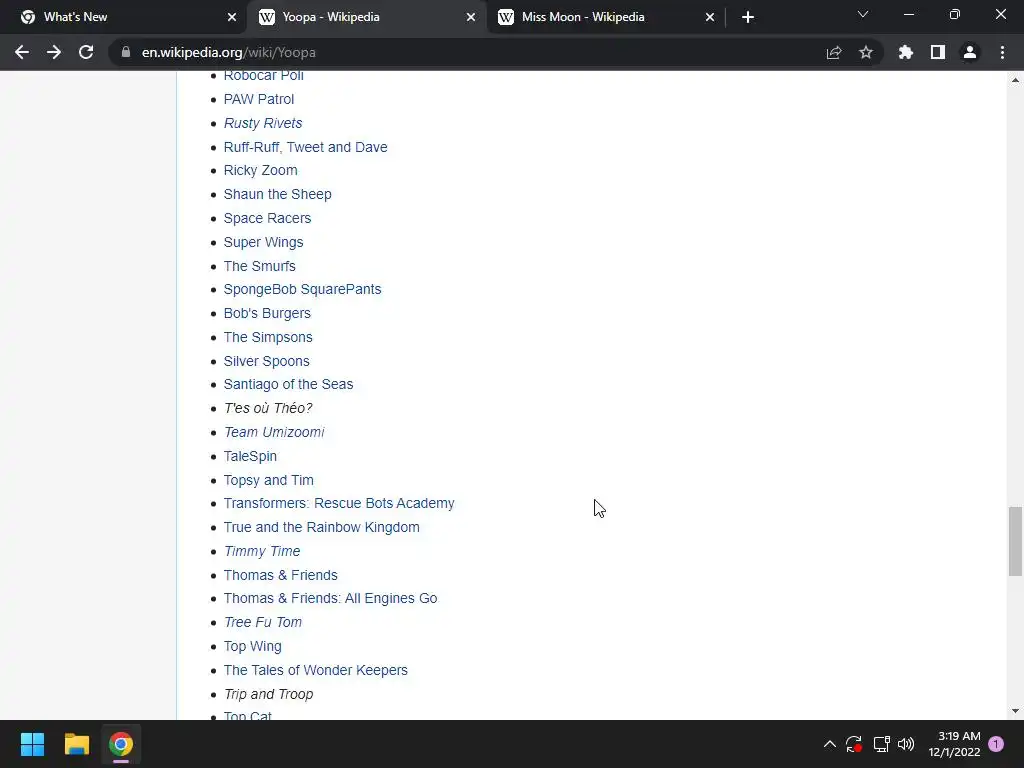Open the Rusty Rivets link
Image resolution: width=1024 pixels, height=768 pixels.
point(263,123)
